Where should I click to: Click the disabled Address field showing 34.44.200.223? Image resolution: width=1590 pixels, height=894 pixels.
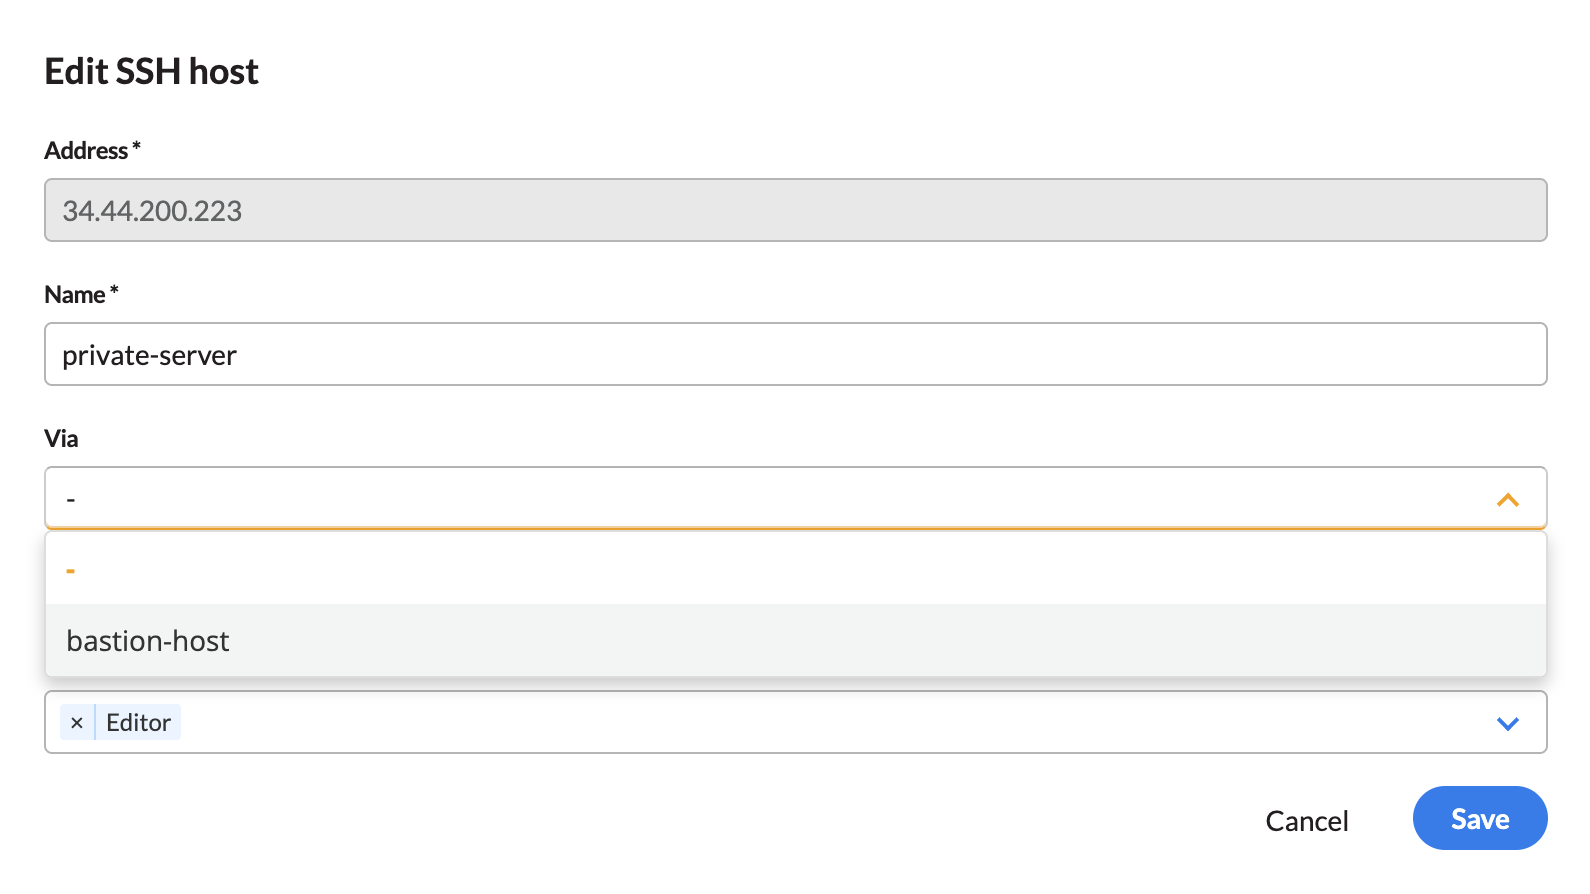(x=795, y=211)
